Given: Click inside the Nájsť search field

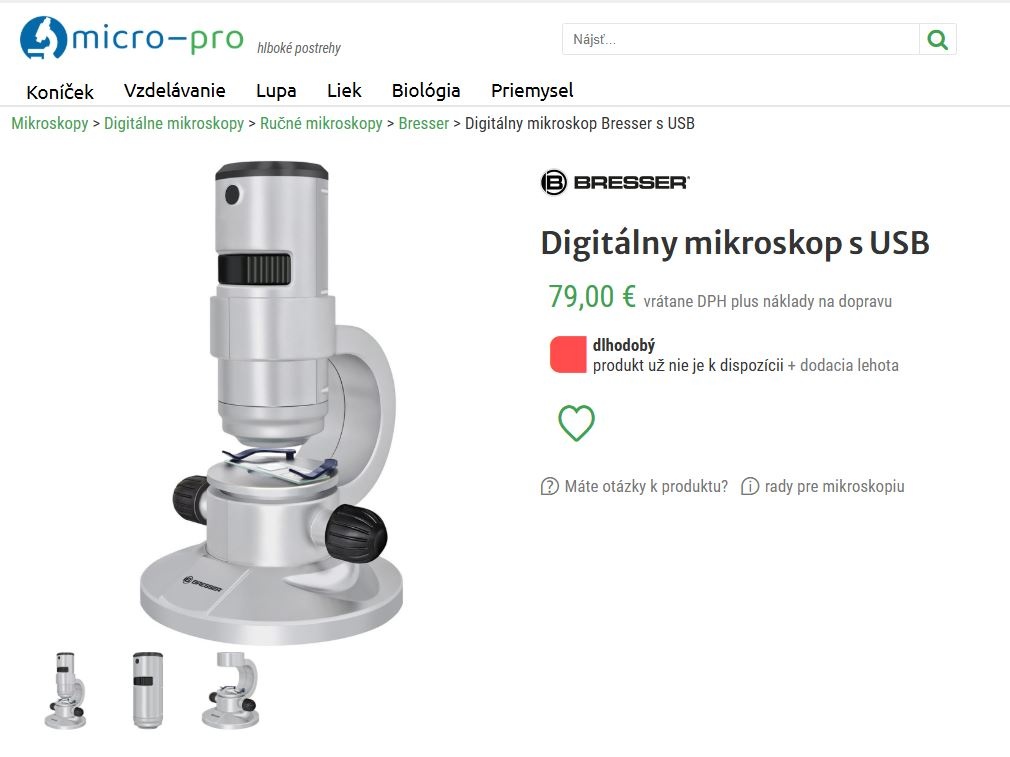Looking at the screenshot, I should [x=741, y=39].
